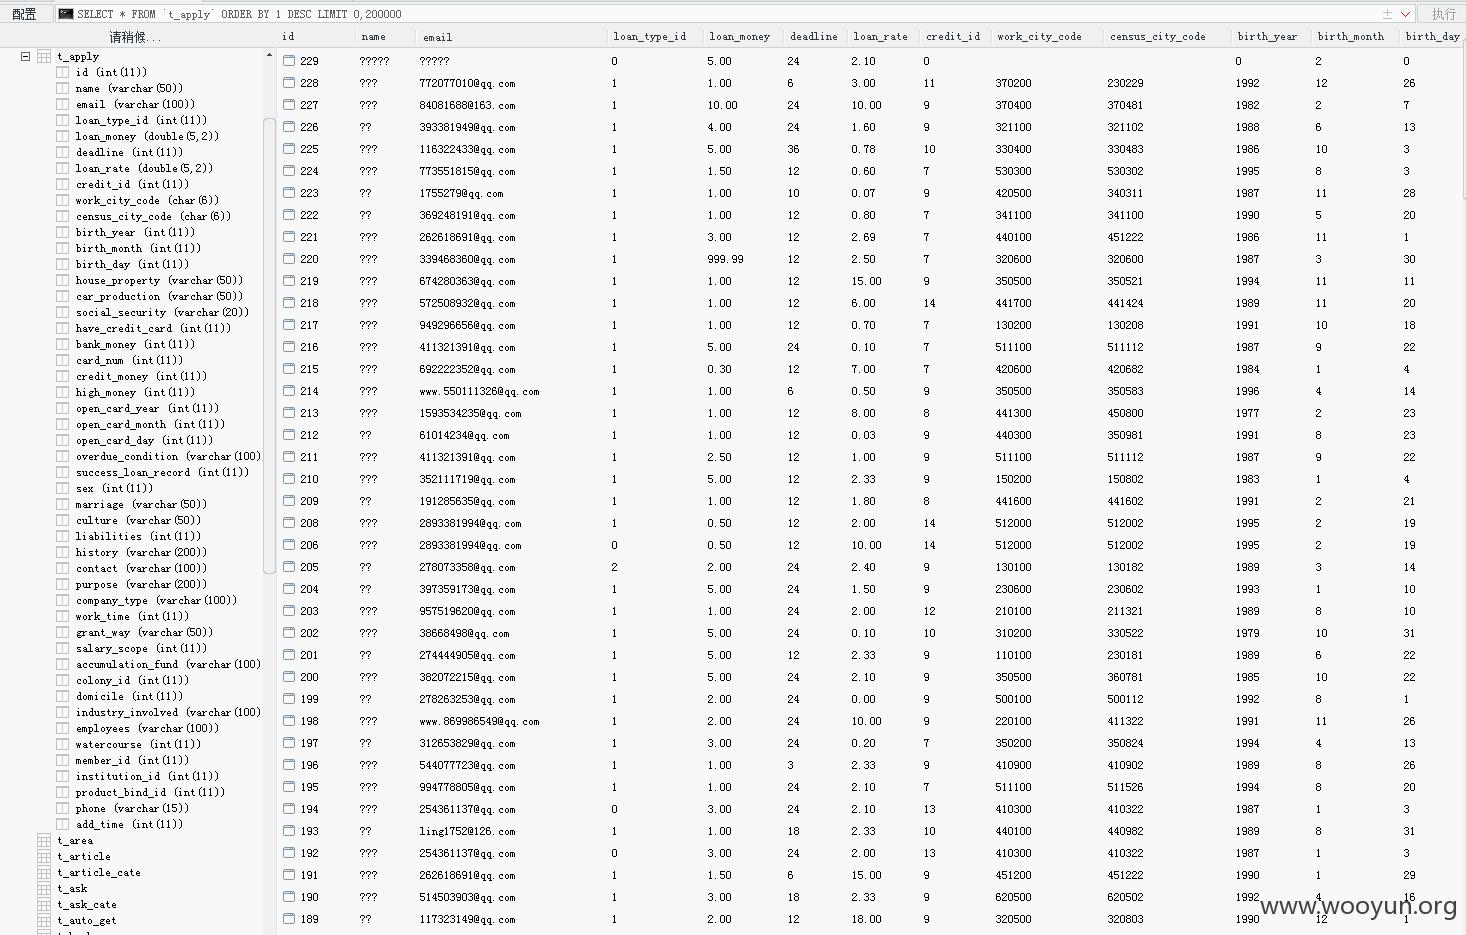Select the t_article_cate table name in tree
Screen dimensions: 1466x935
pos(99,873)
